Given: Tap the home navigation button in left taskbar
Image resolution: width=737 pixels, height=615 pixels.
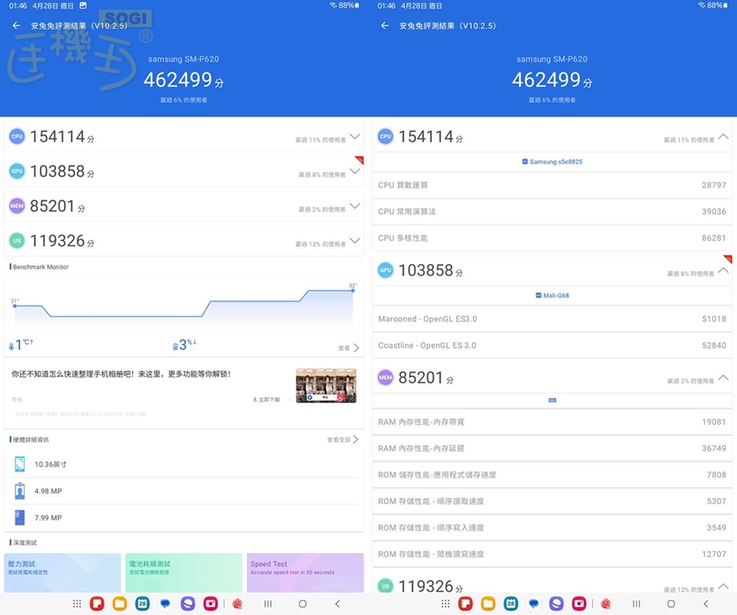Looking at the screenshot, I should 303,604.
